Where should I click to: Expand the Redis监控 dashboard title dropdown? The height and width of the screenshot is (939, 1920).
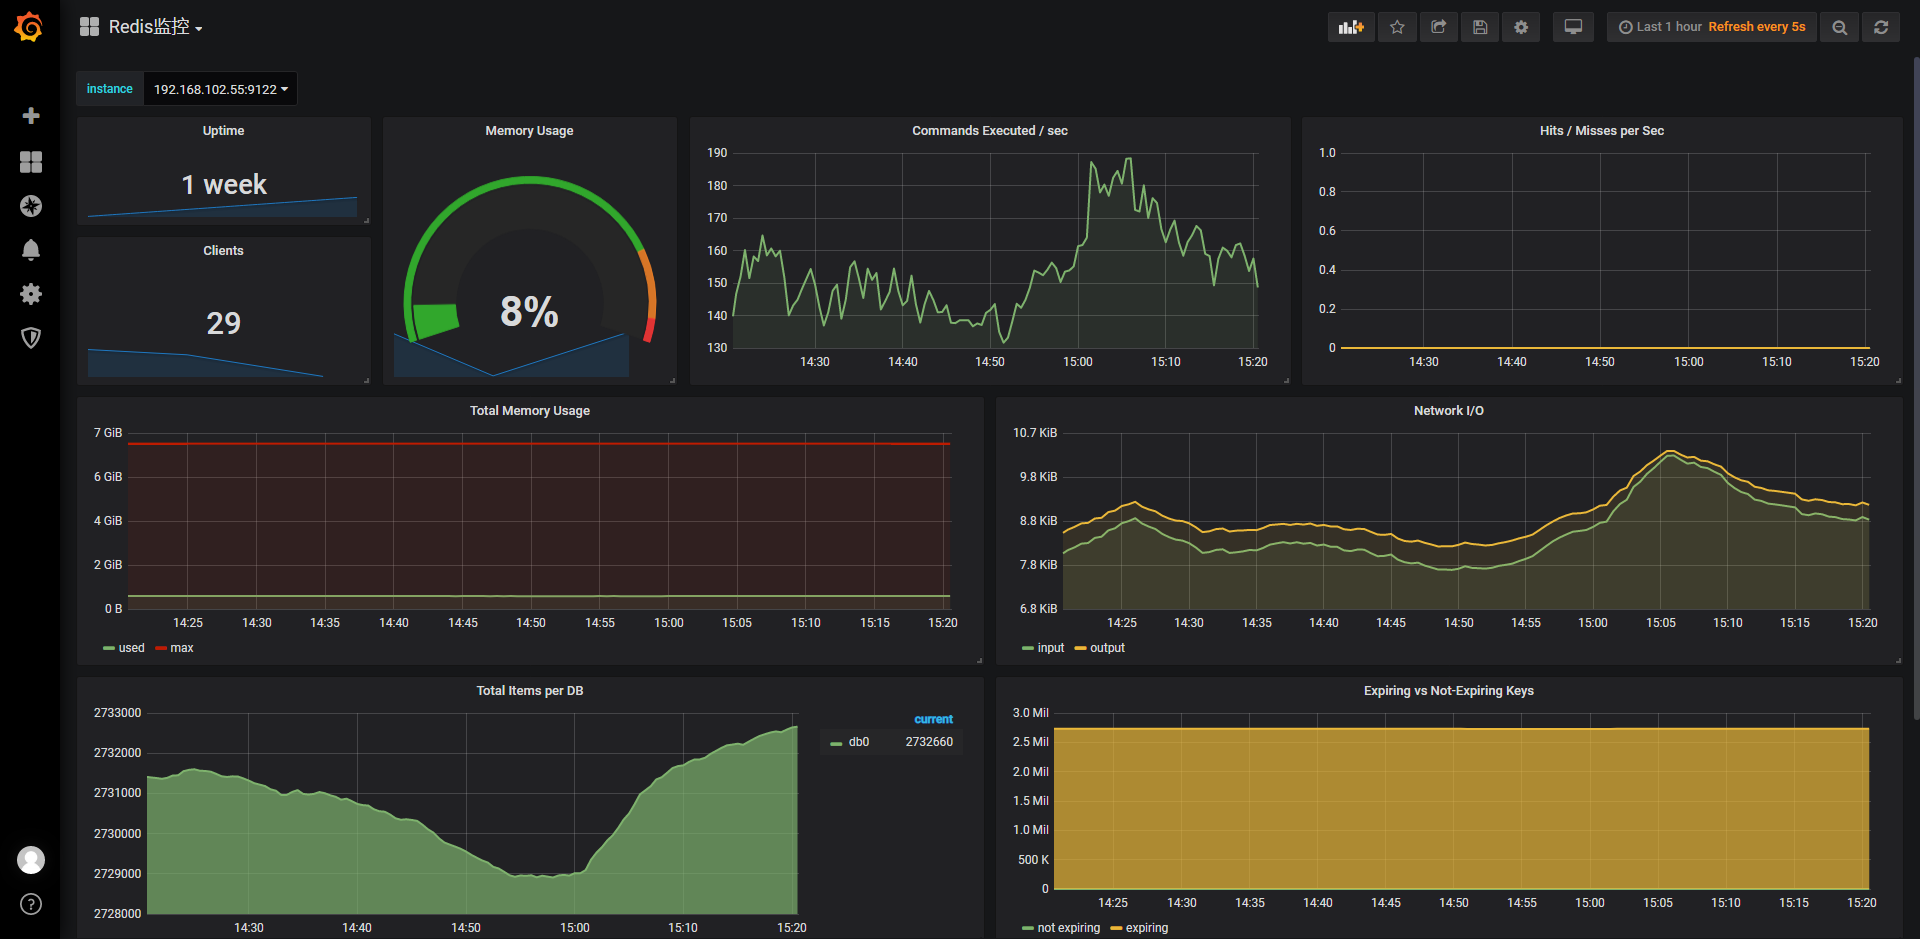[x=155, y=27]
